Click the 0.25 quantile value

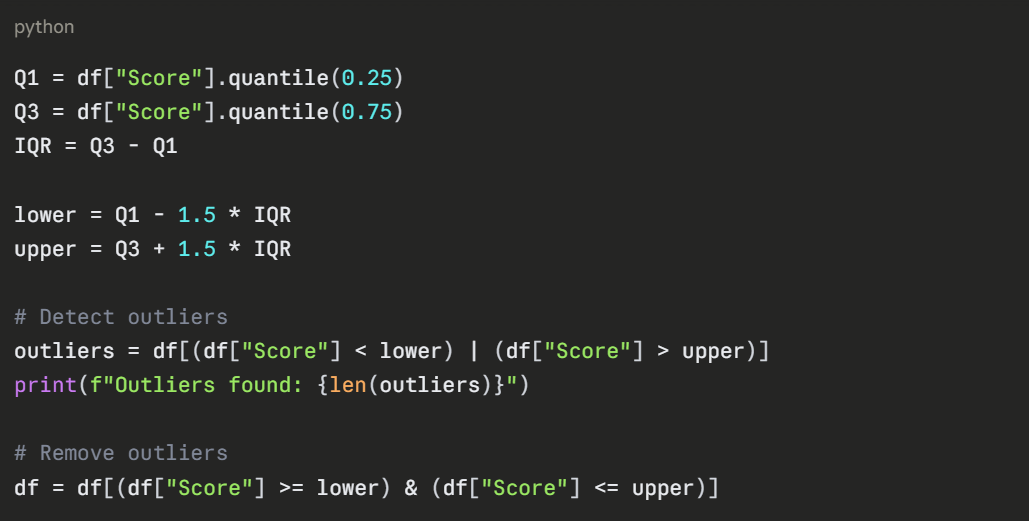point(366,78)
